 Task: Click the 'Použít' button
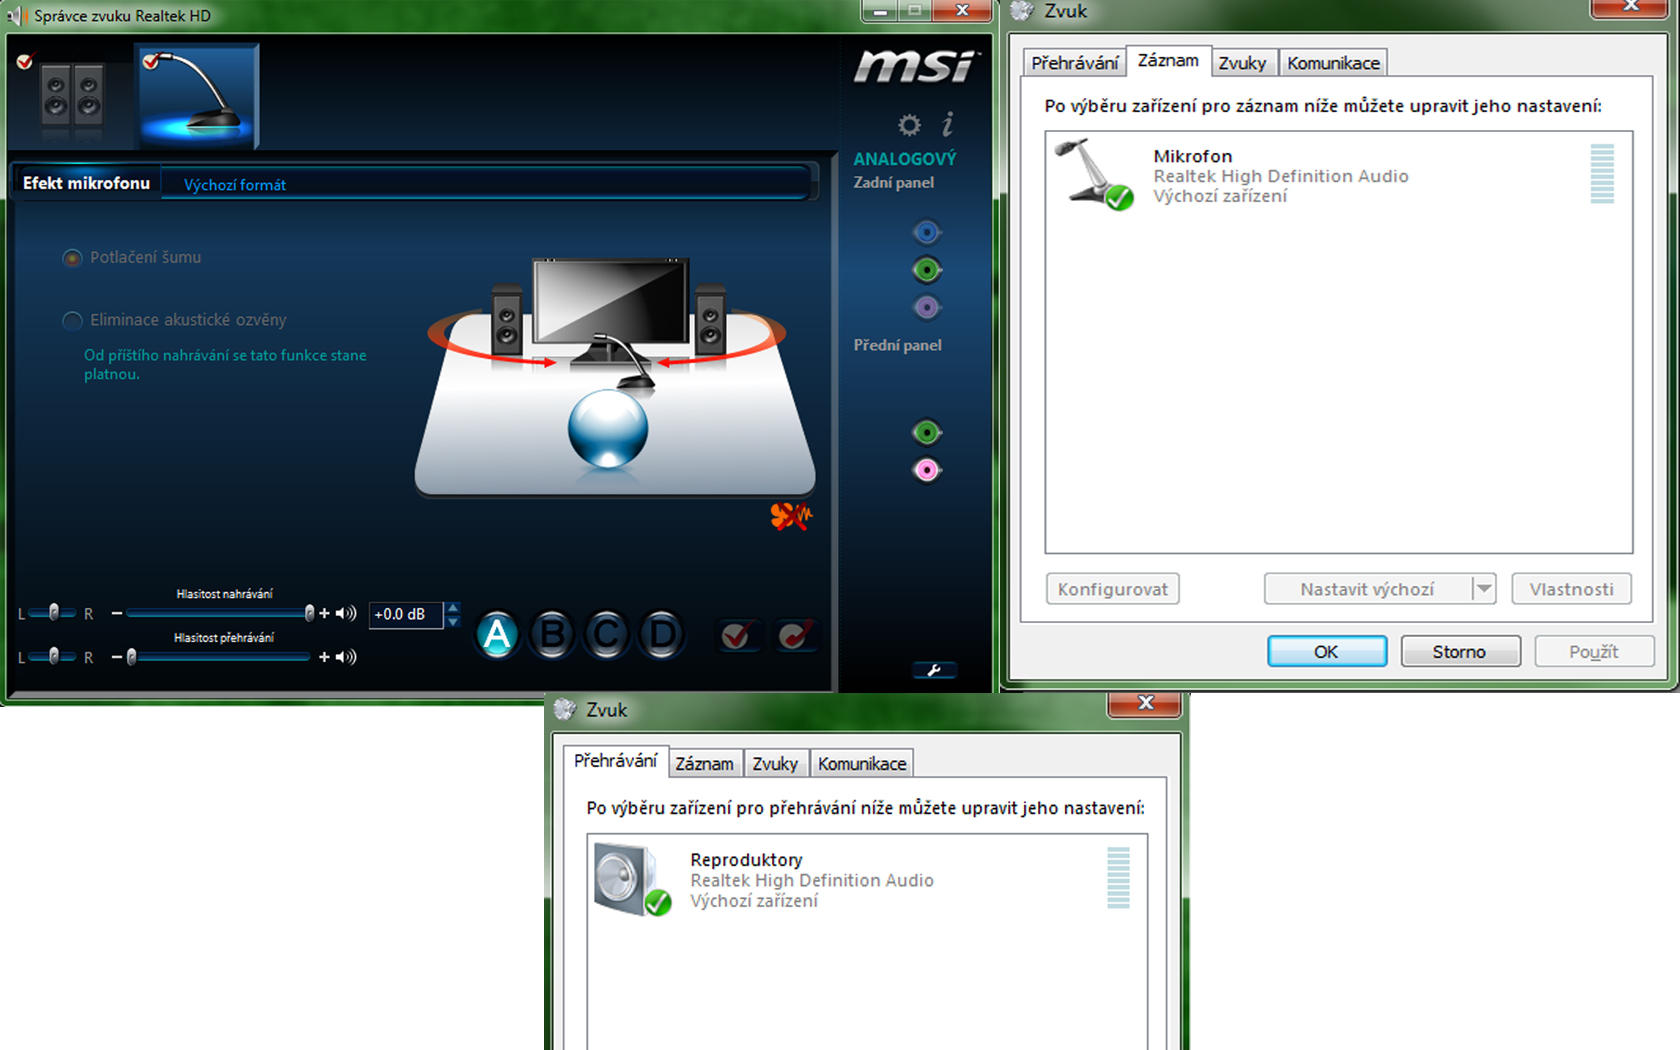[x=1594, y=651]
